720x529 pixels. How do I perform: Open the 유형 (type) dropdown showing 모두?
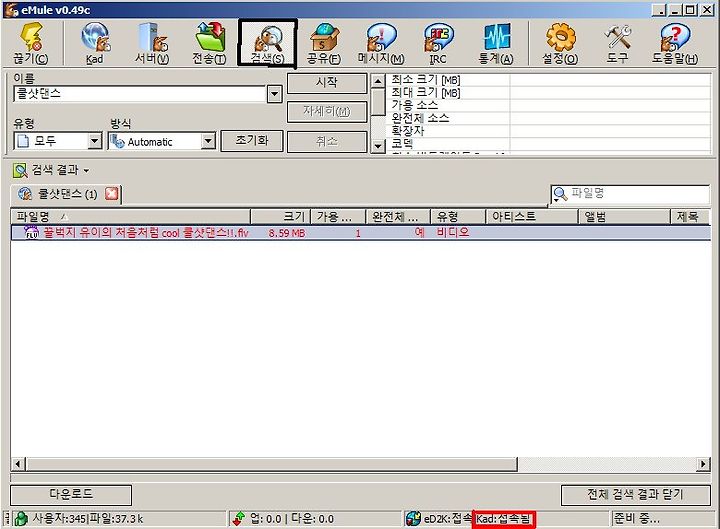click(x=58, y=141)
